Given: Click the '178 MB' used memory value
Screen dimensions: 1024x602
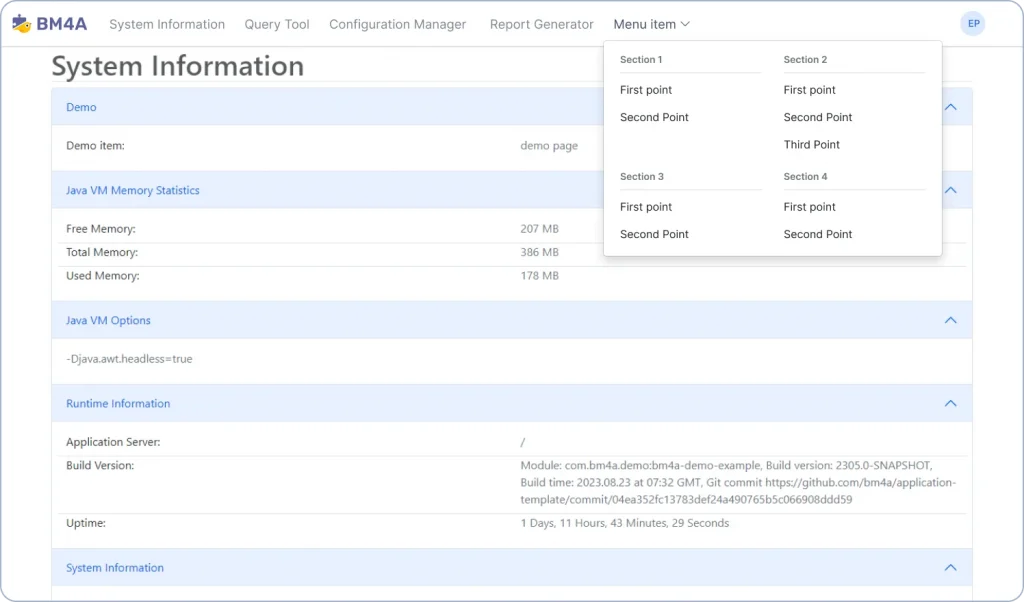Looking at the screenshot, I should point(539,276).
